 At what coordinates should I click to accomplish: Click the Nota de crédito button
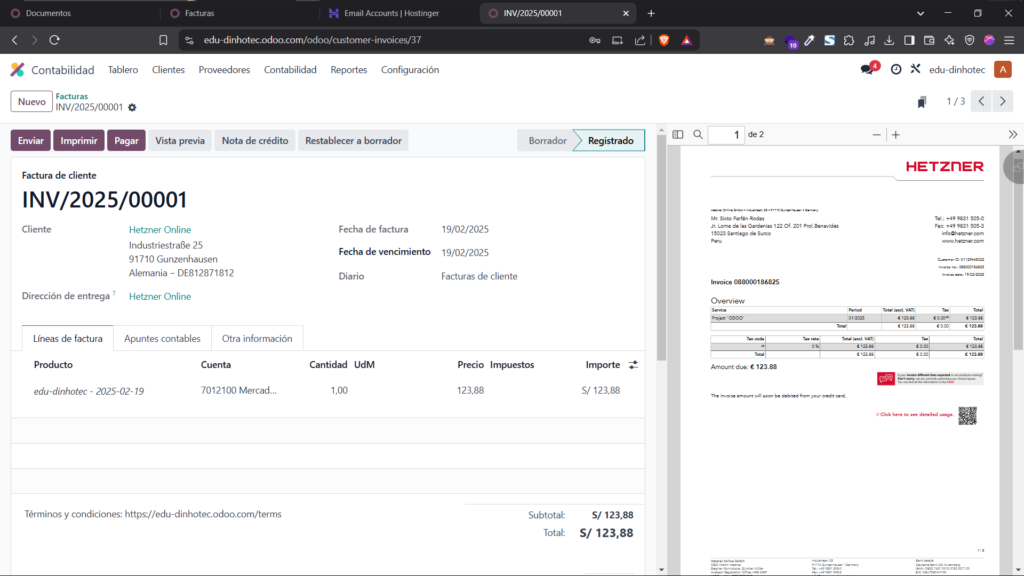[x=255, y=140]
